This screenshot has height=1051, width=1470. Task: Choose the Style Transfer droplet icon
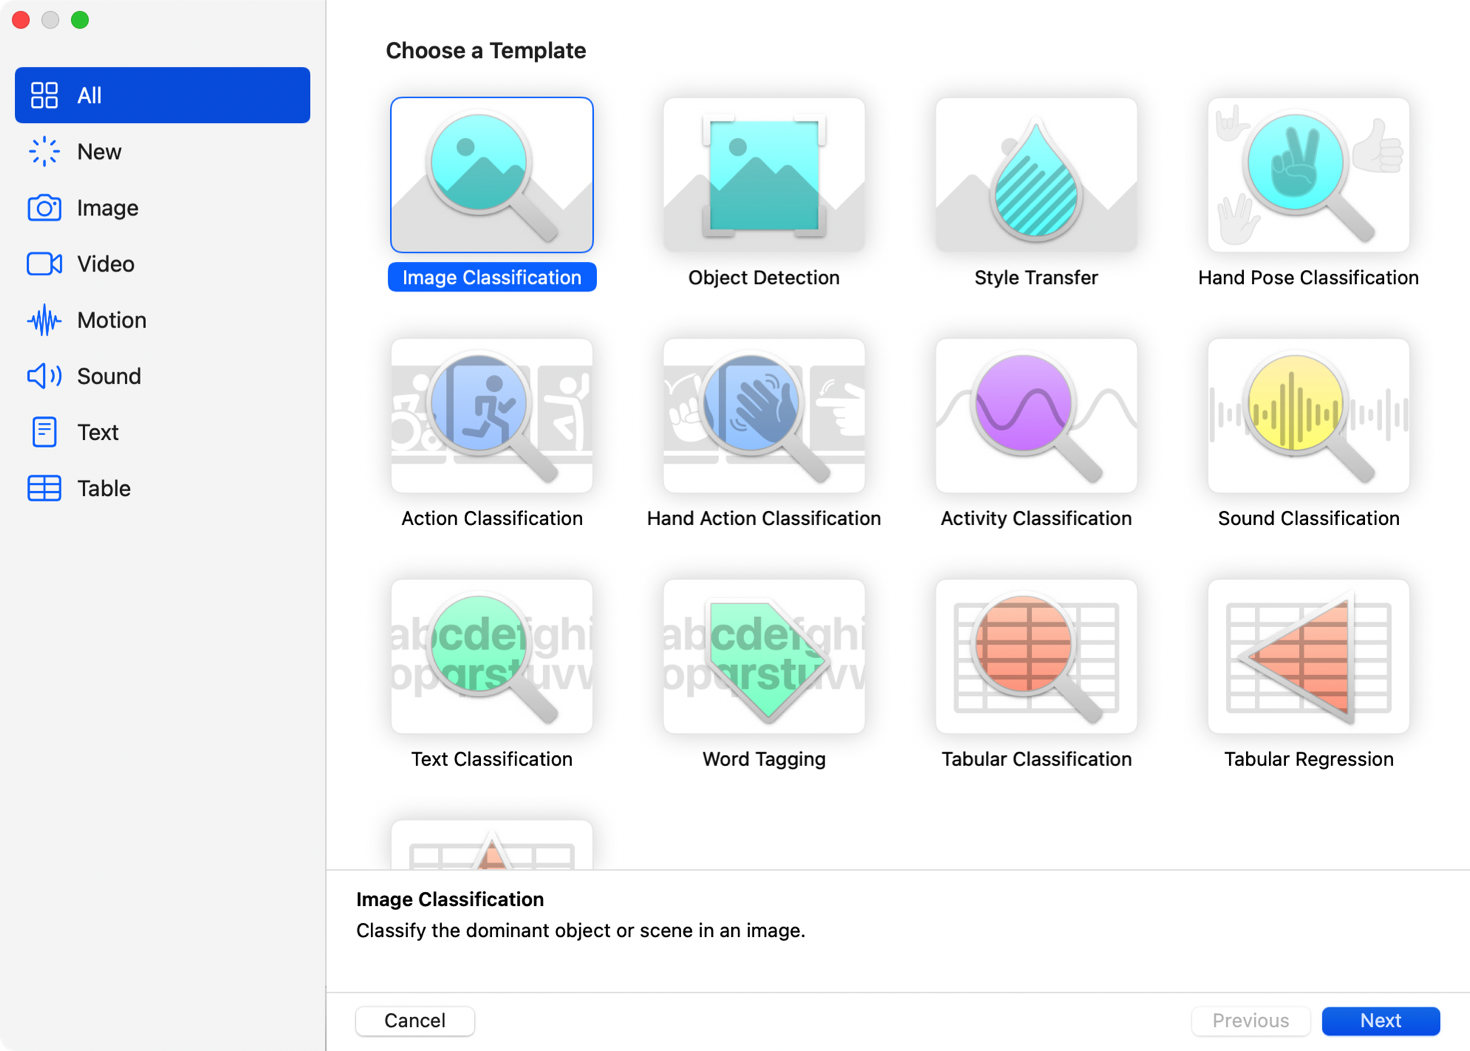[1036, 175]
